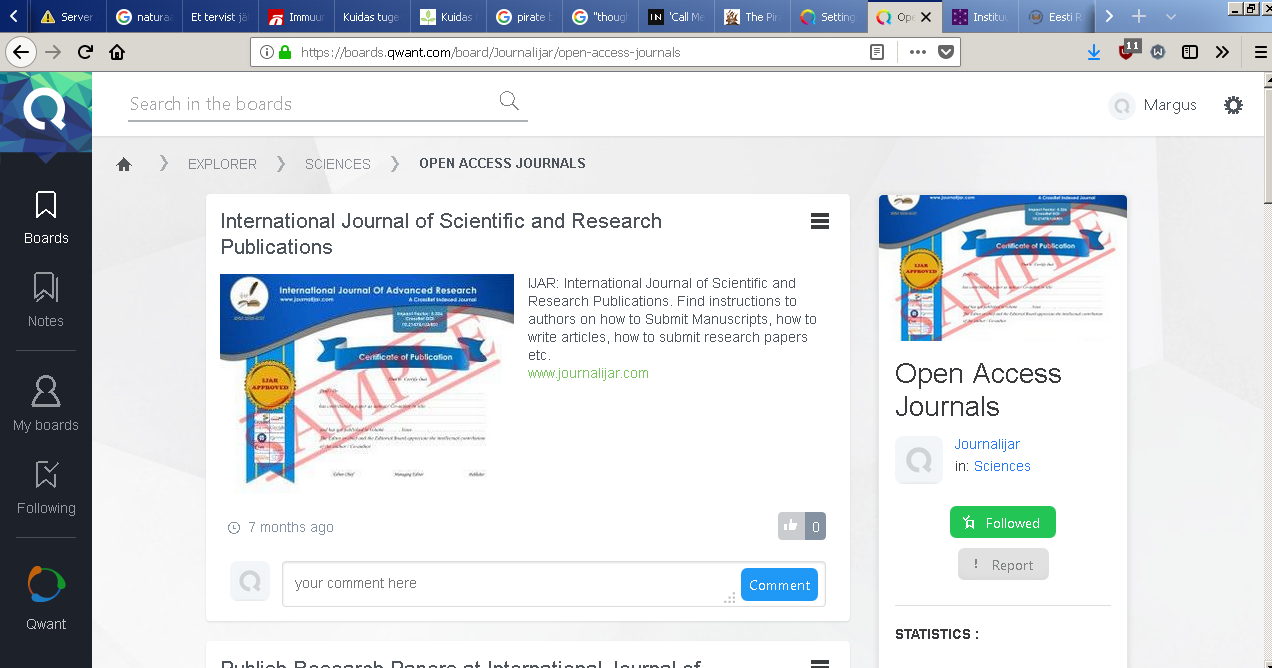Click the like count 0
This screenshot has width=1272, height=668.
tap(816, 526)
